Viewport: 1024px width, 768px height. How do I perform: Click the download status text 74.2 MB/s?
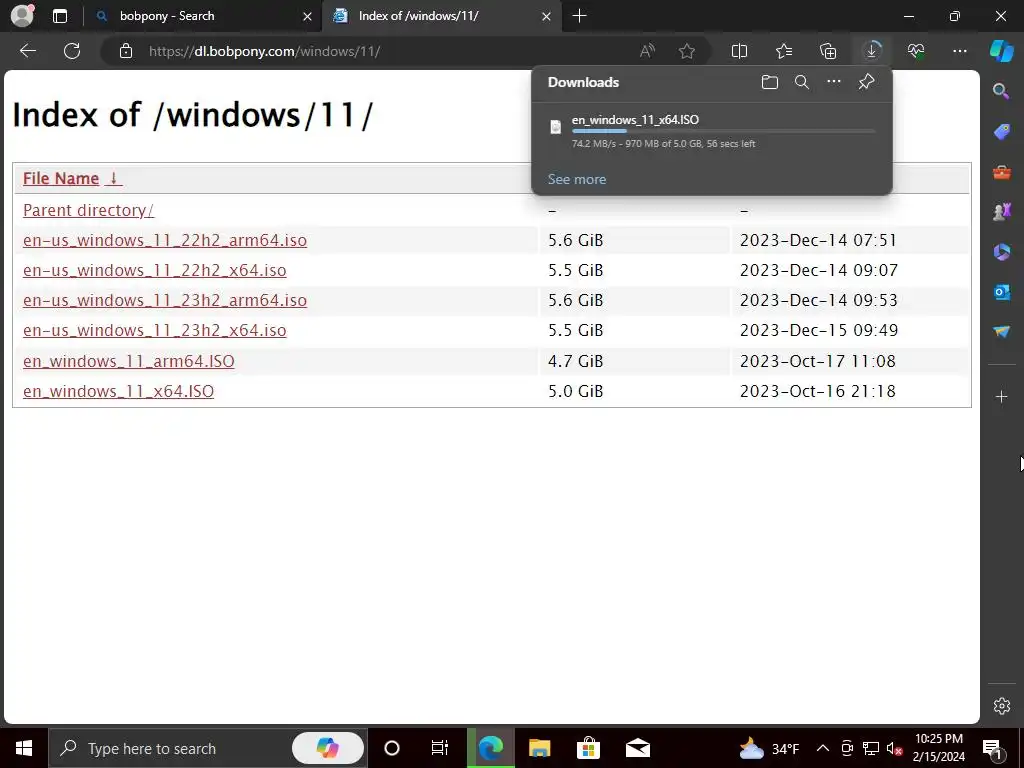[664, 144]
